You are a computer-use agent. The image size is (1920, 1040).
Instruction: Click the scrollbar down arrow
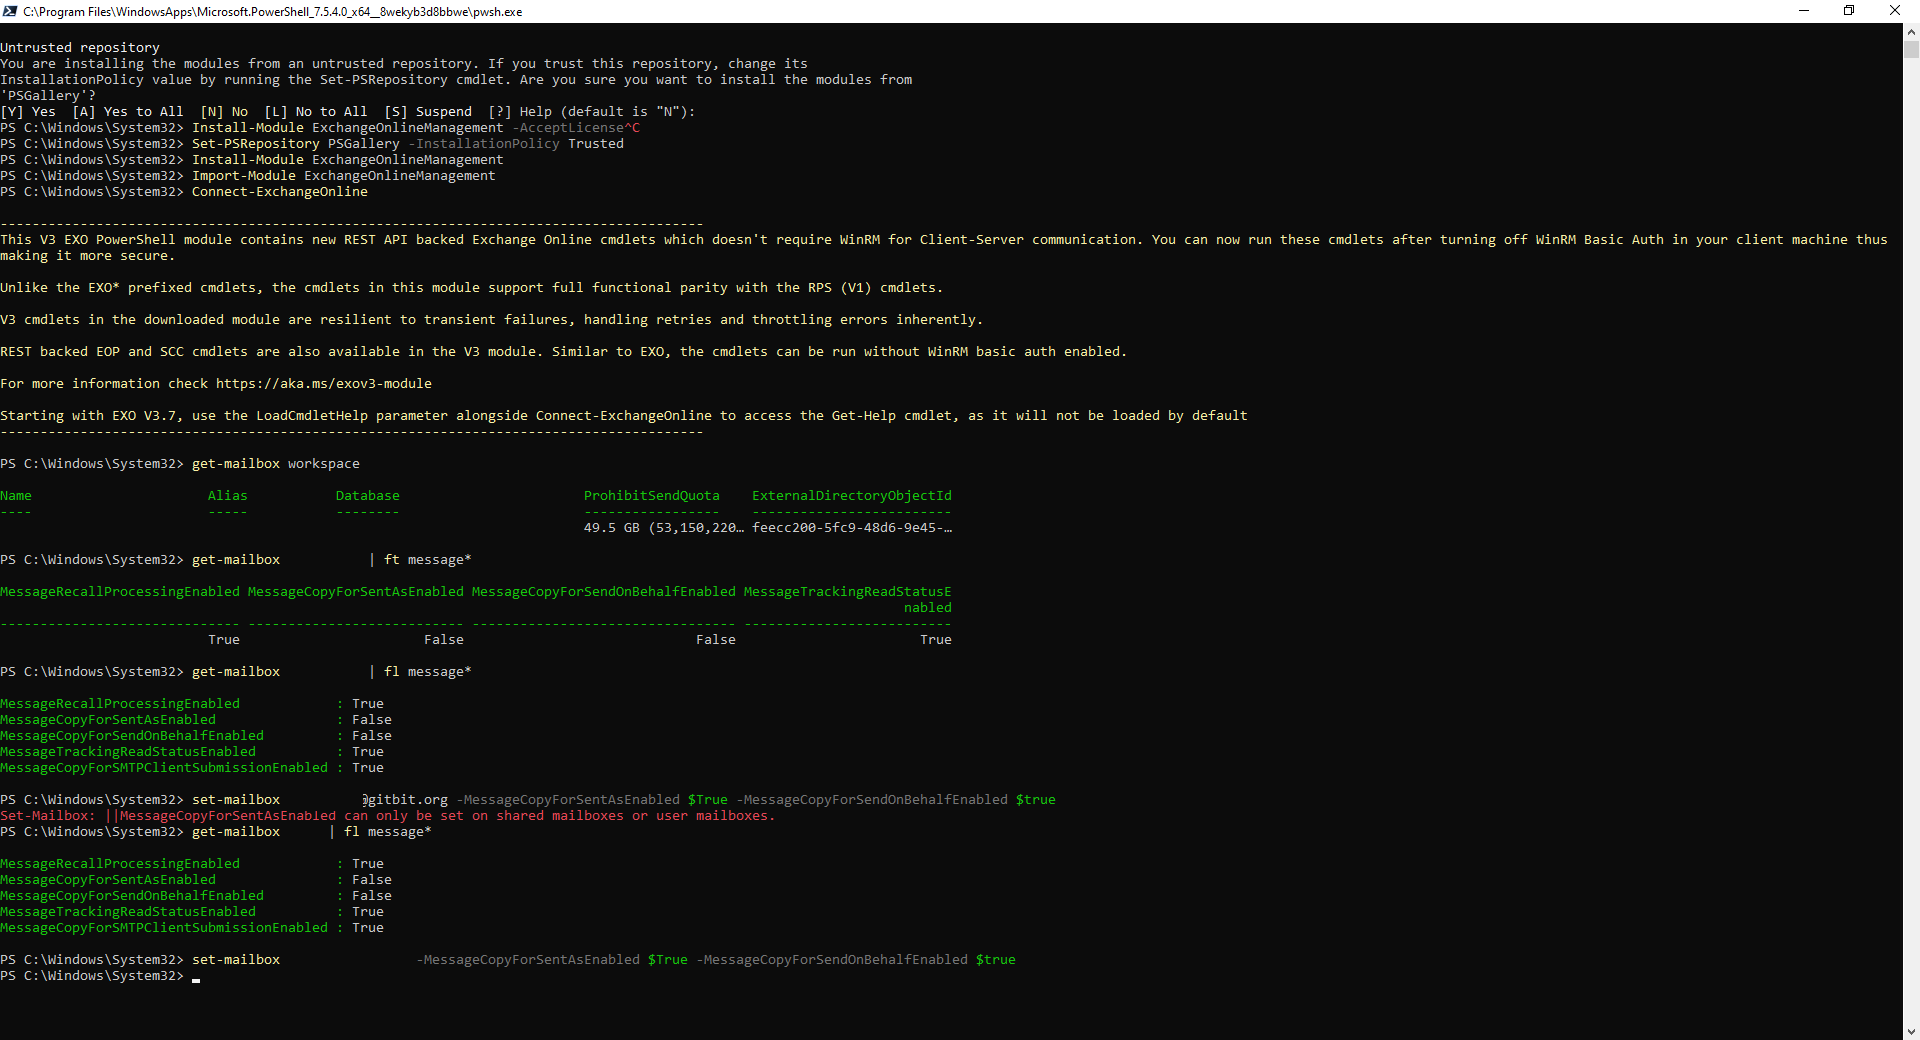[1911, 1031]
